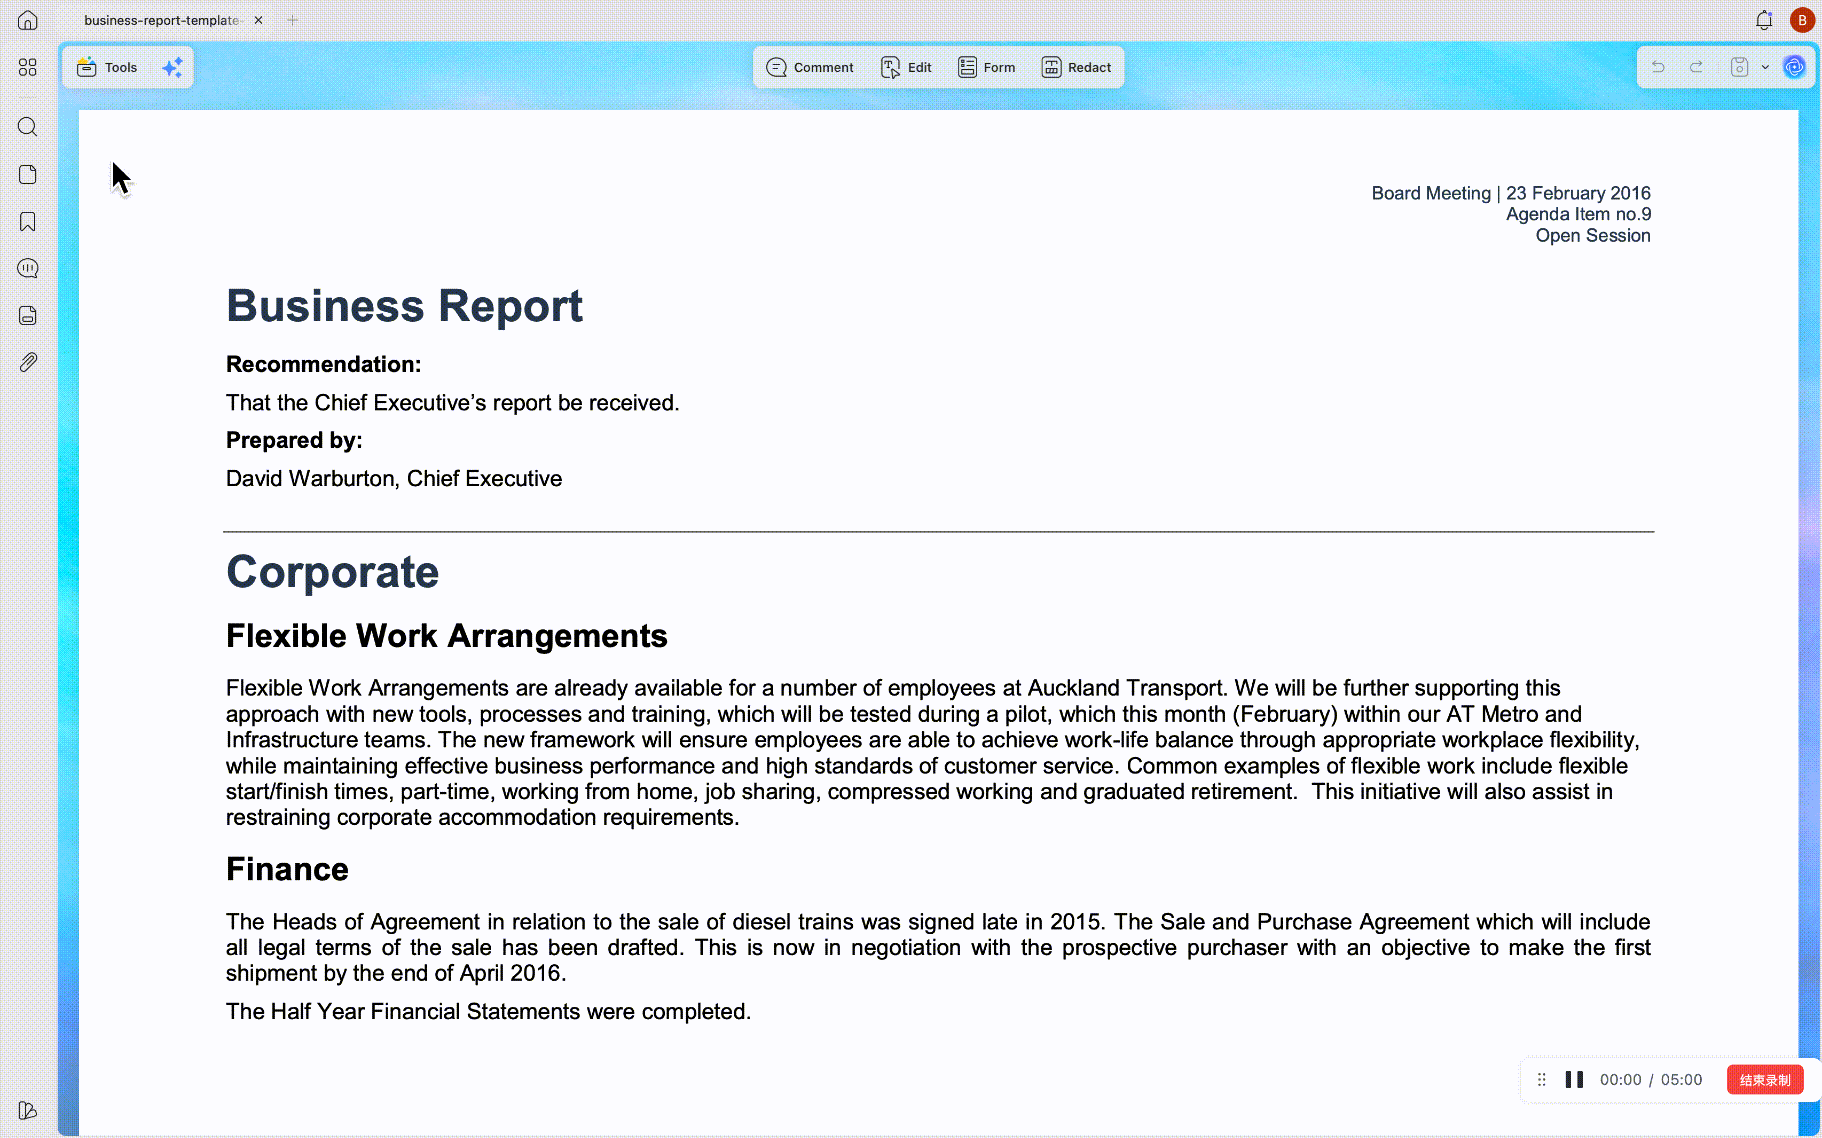Switch to Redact mode
Screen dimensions: 1822x1138
tap(1077, 67)
